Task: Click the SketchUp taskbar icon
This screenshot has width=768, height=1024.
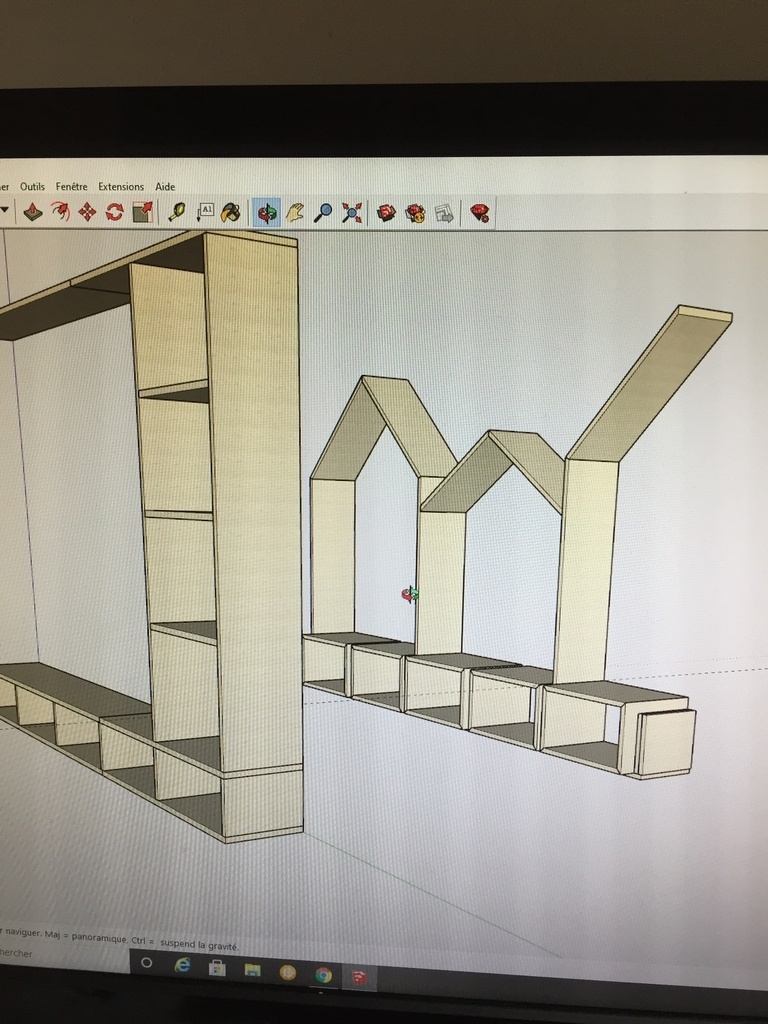Action: 359,978
